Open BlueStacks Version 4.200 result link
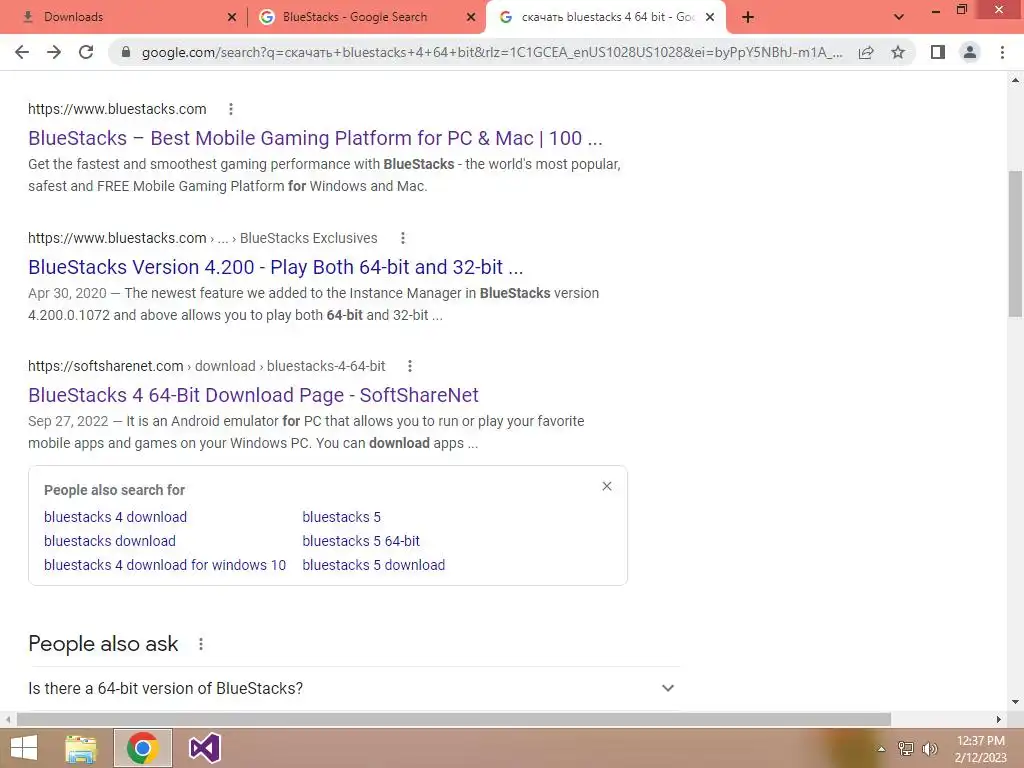 276,267
